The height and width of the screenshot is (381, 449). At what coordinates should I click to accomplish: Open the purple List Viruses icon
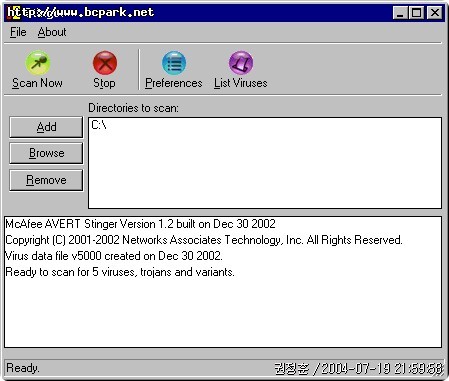click(241, 63)
